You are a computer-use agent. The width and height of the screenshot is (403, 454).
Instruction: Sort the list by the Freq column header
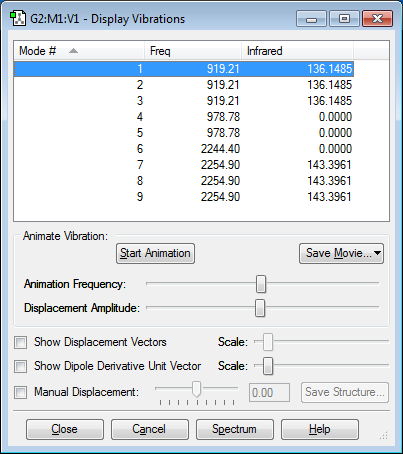[x=193, y=51]
